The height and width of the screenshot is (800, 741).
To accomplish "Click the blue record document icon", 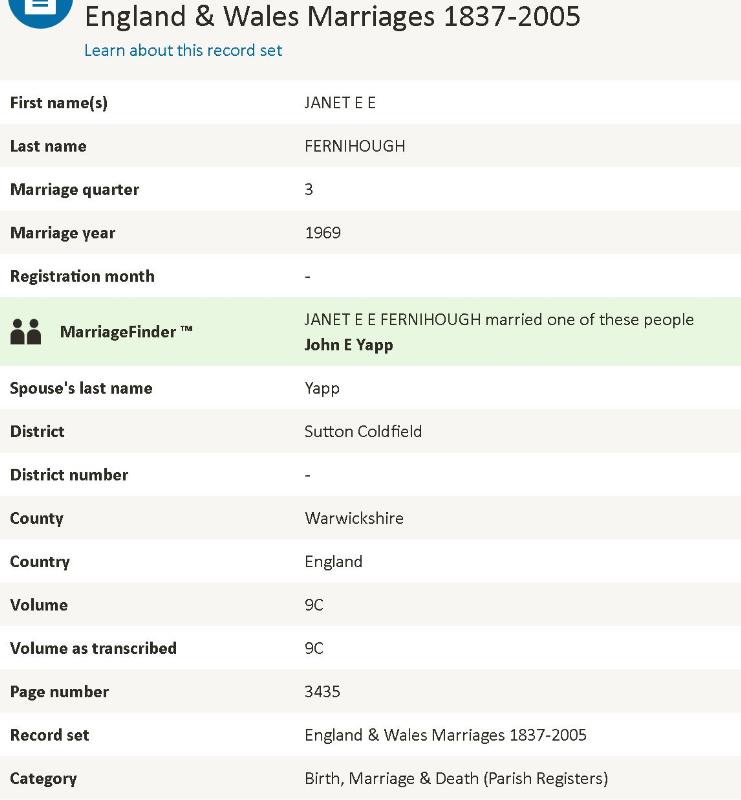I will point(40,8).
